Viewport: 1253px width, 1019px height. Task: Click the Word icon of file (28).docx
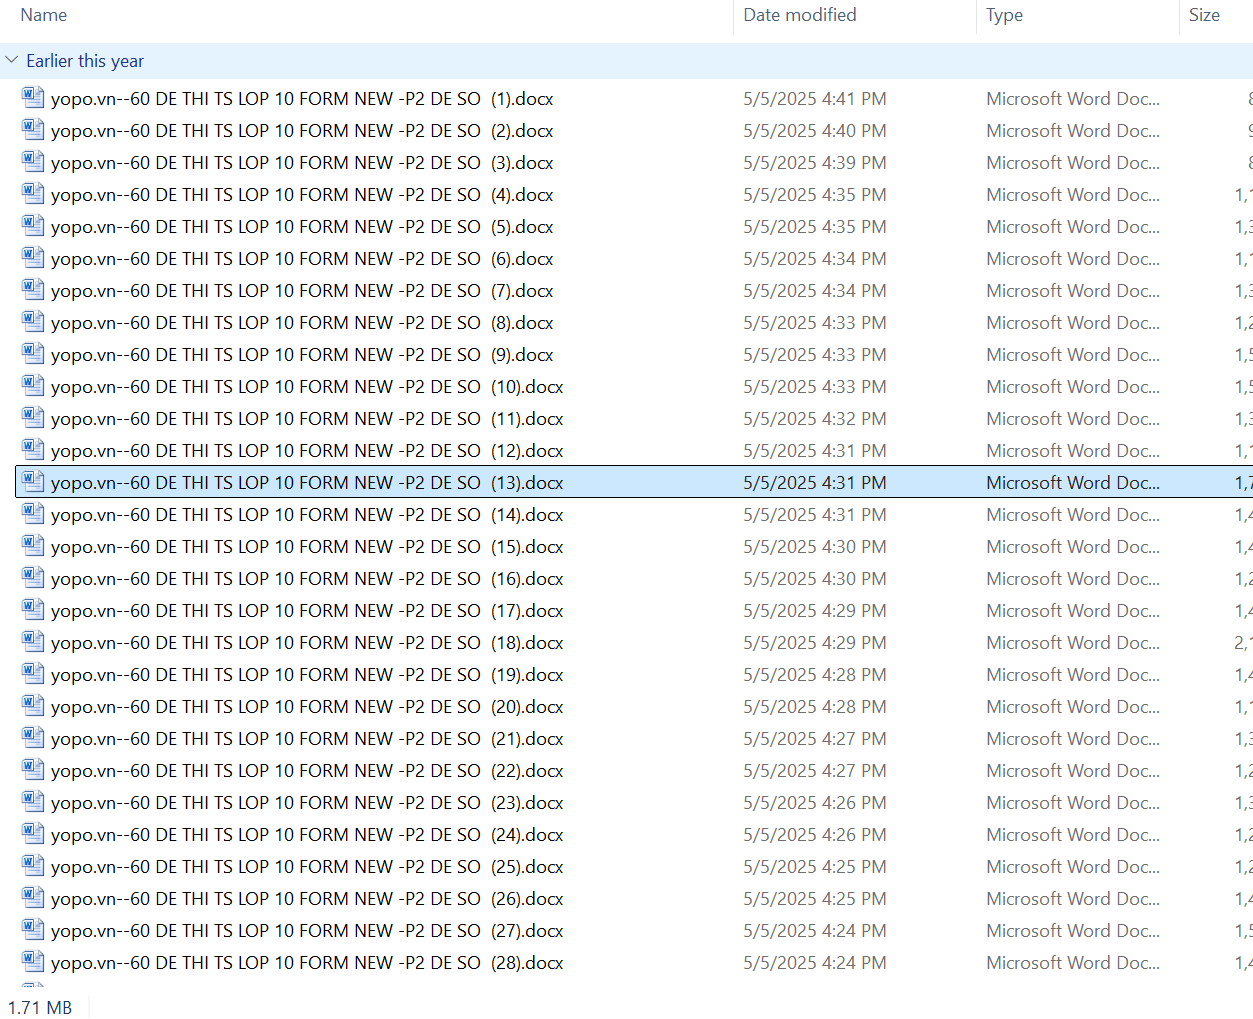[x=33, y=962]
